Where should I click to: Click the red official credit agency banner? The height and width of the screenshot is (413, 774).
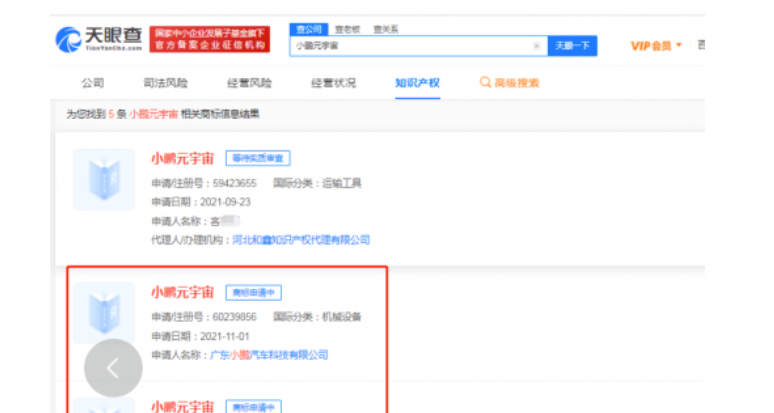point(210,39)
